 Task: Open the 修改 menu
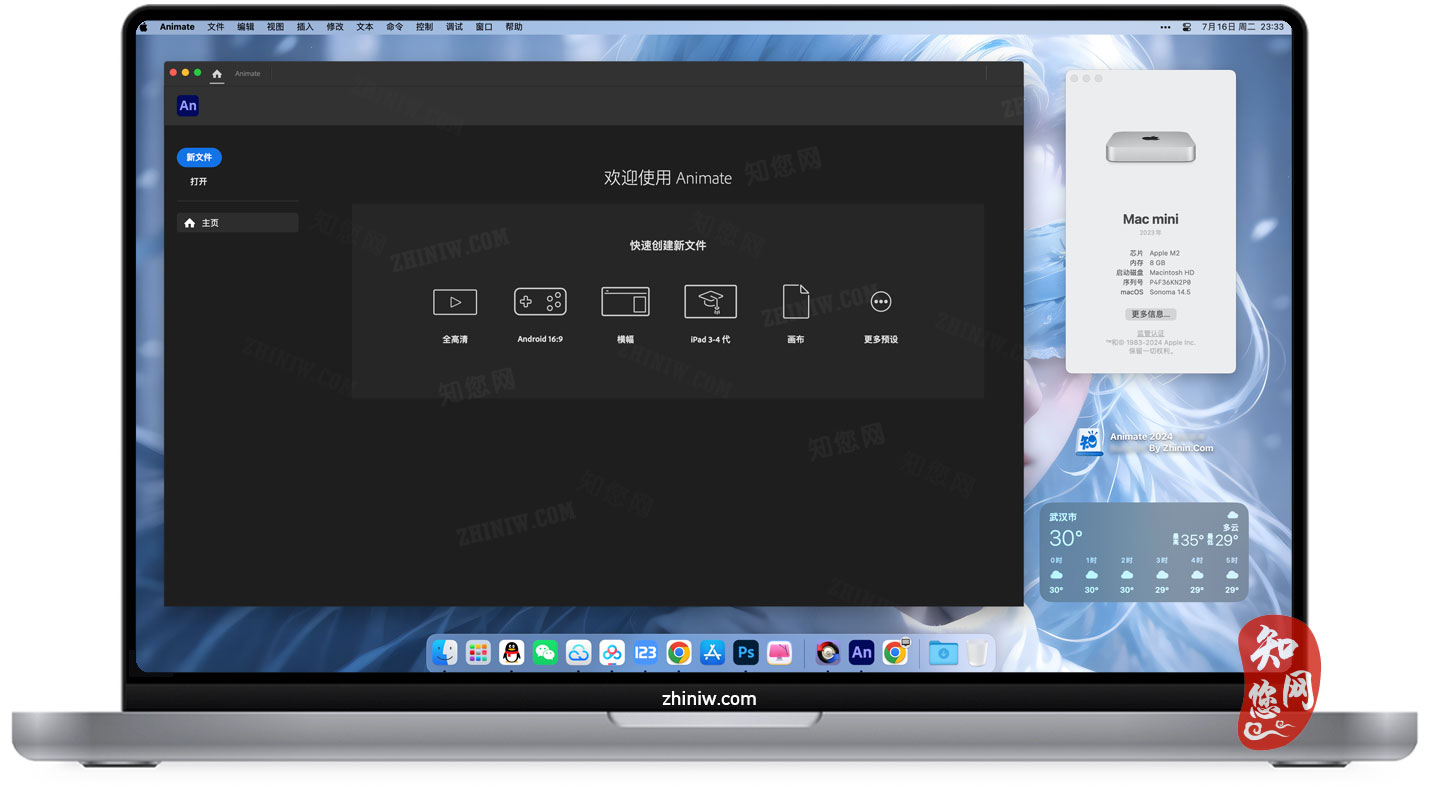coord(335,27)
